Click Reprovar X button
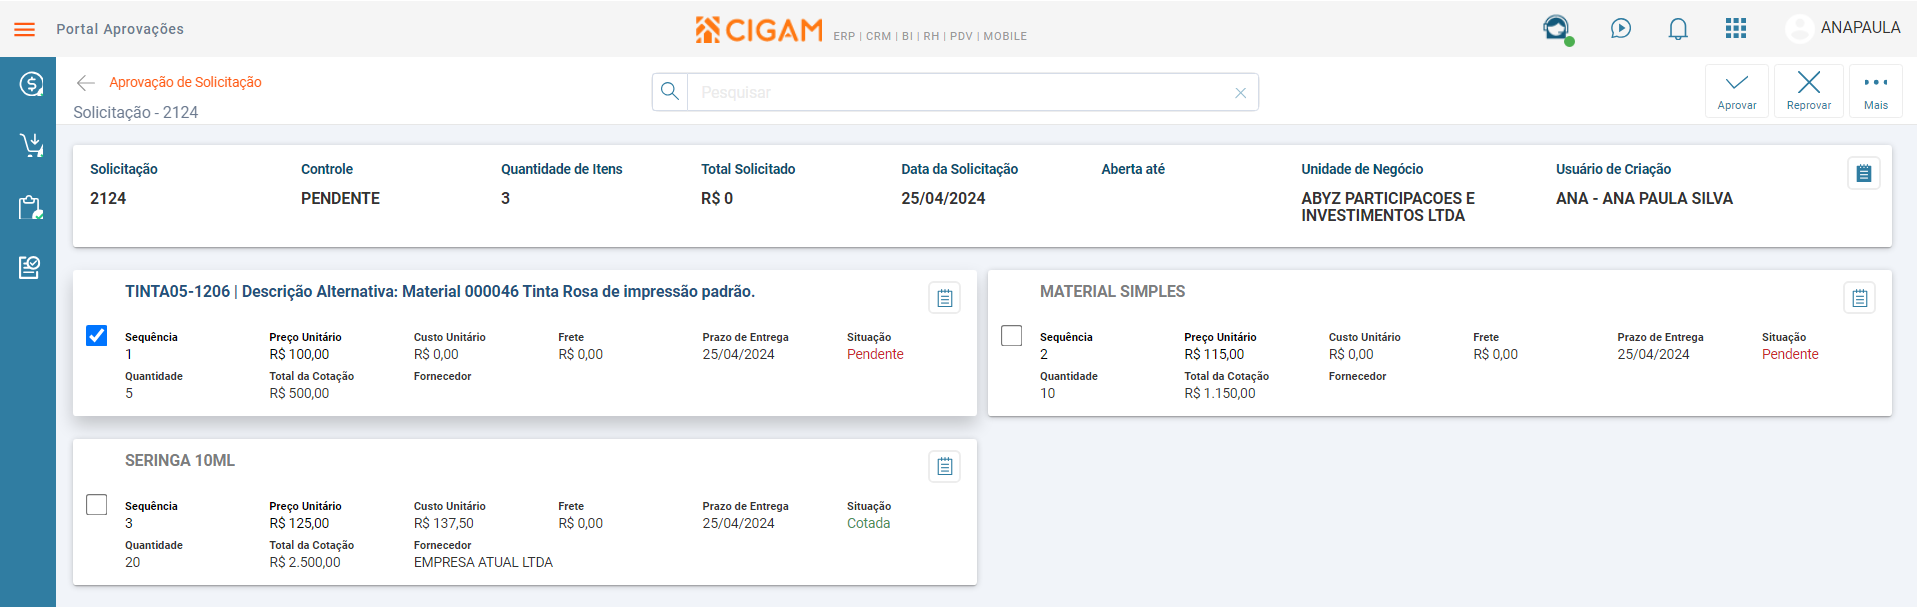Viewport: 1917px width, 607px height. click(x=1809, y=91)
